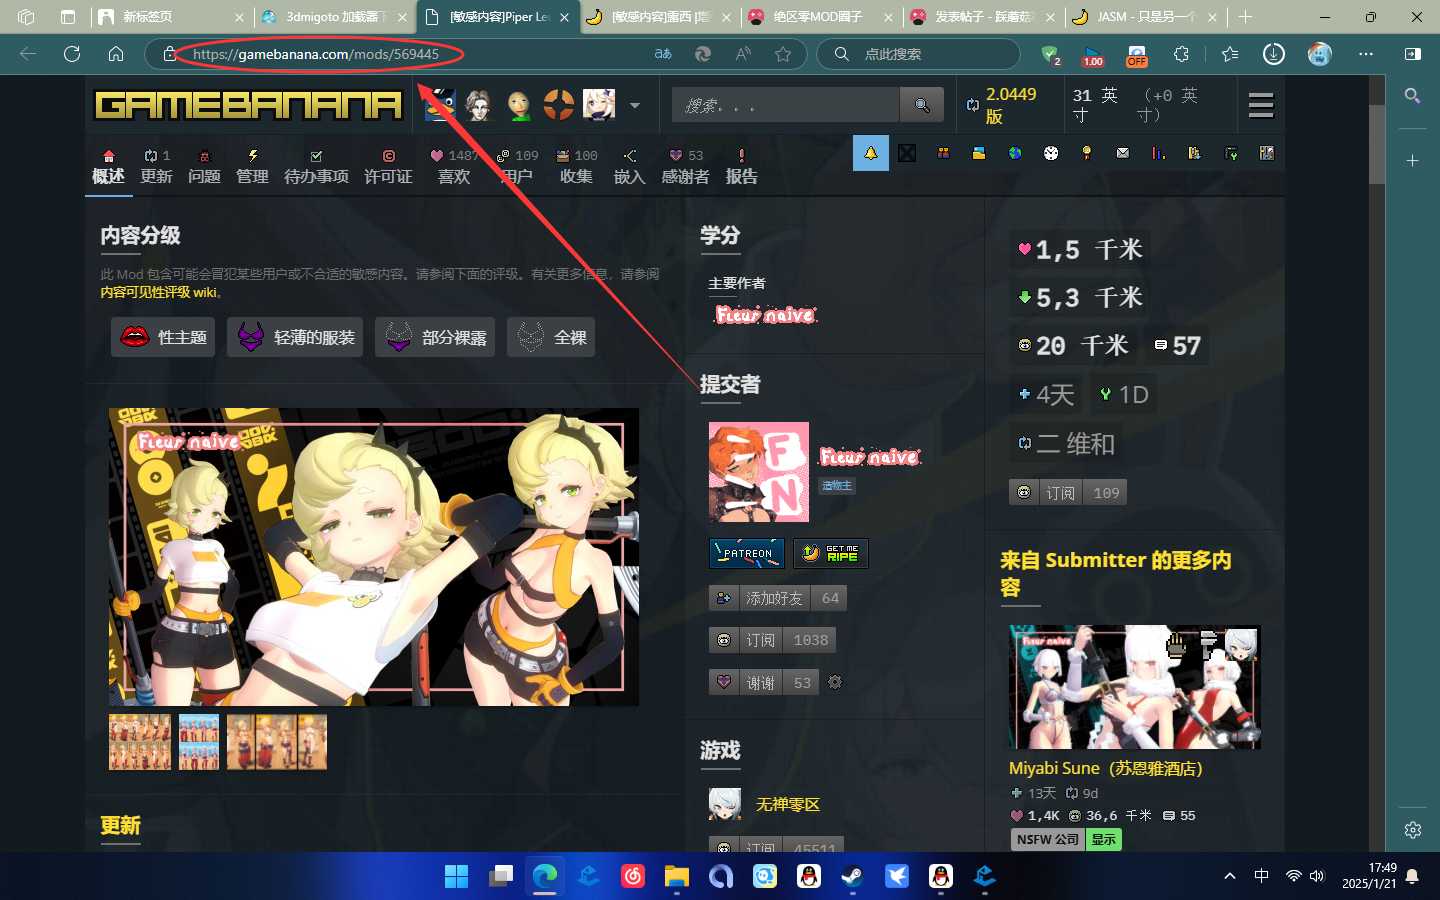Click the lightning icon next to 管理

click(253, 155)
